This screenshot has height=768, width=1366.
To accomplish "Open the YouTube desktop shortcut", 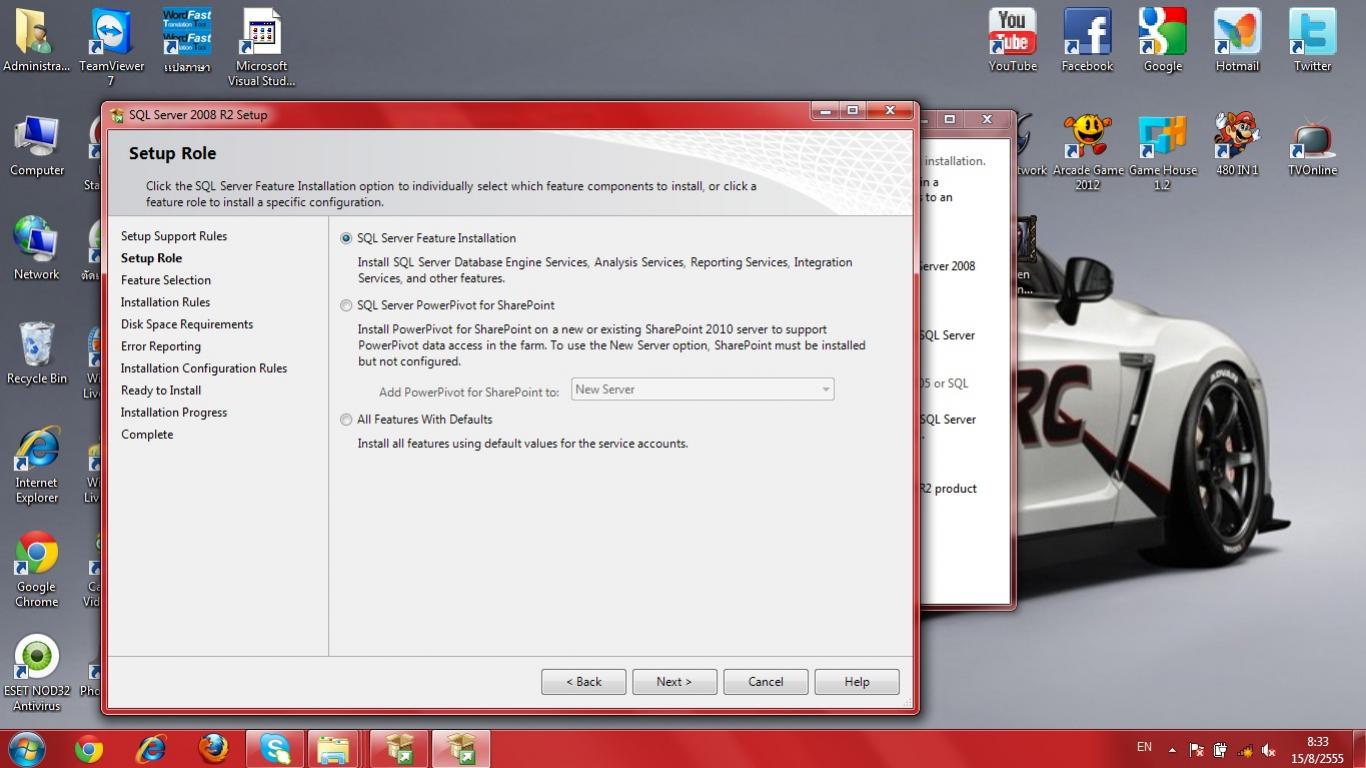I will [x=1012, y=40].
